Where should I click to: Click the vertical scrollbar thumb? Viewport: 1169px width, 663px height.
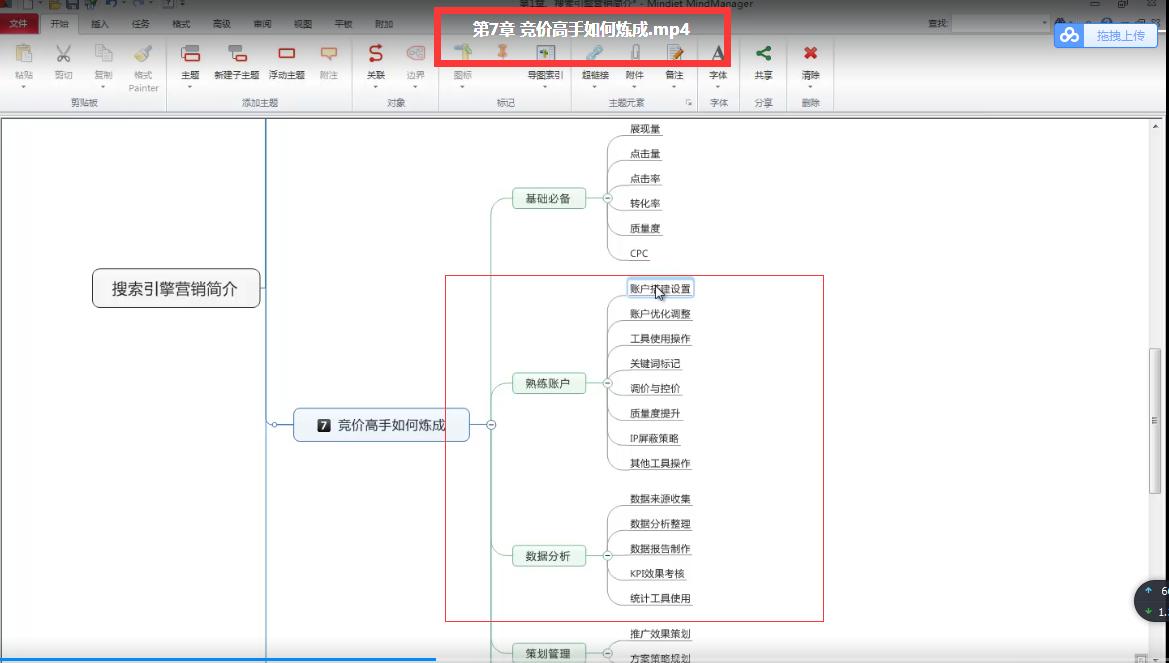pos(1155,420)
